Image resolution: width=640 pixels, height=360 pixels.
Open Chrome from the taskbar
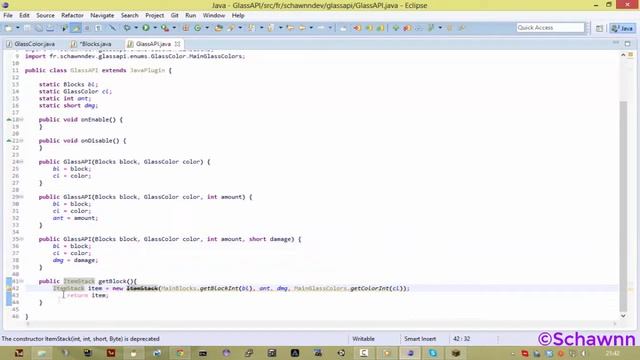coord(180,353)
